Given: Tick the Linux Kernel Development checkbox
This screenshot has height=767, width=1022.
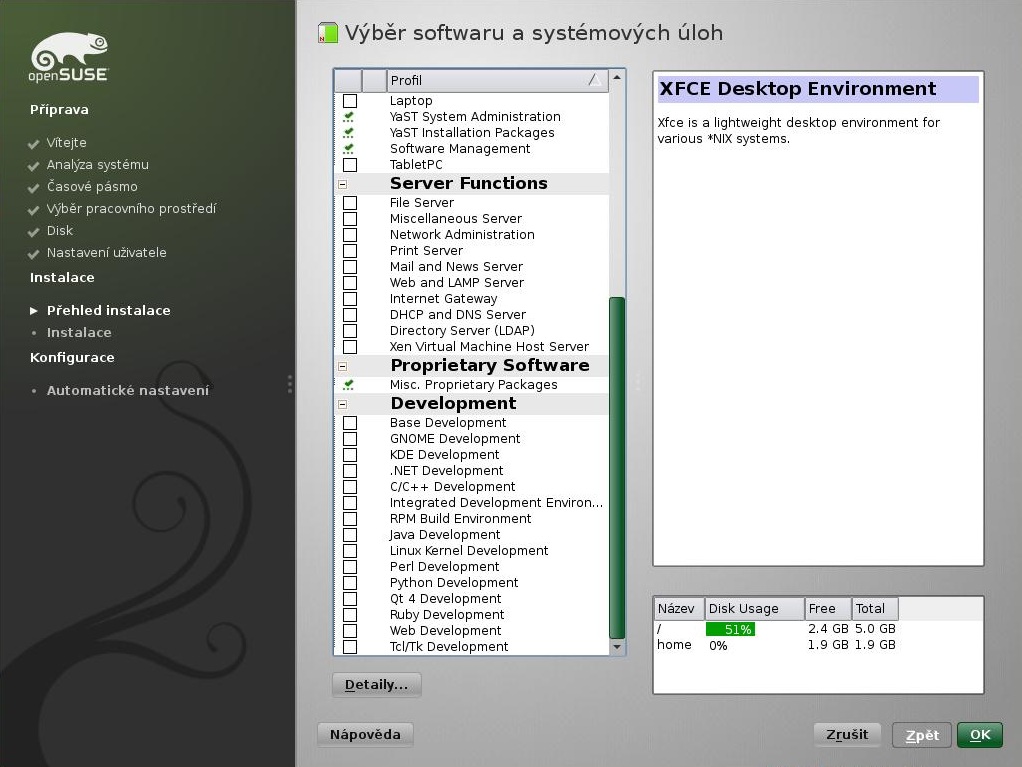Looking at the screenshot, I should pos(350,551).
